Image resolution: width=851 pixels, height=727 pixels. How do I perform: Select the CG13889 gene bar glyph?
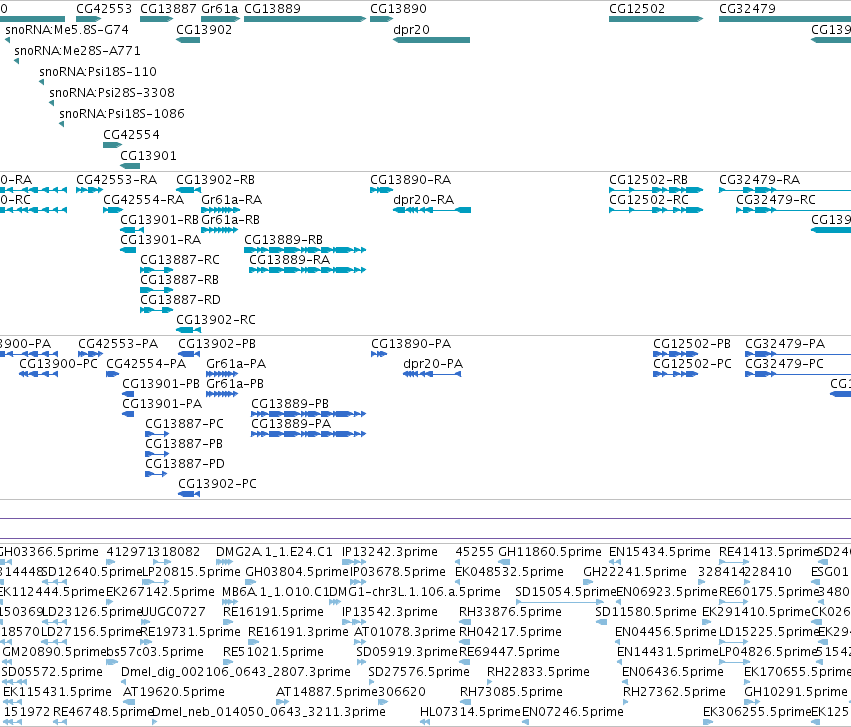[305, 19]
